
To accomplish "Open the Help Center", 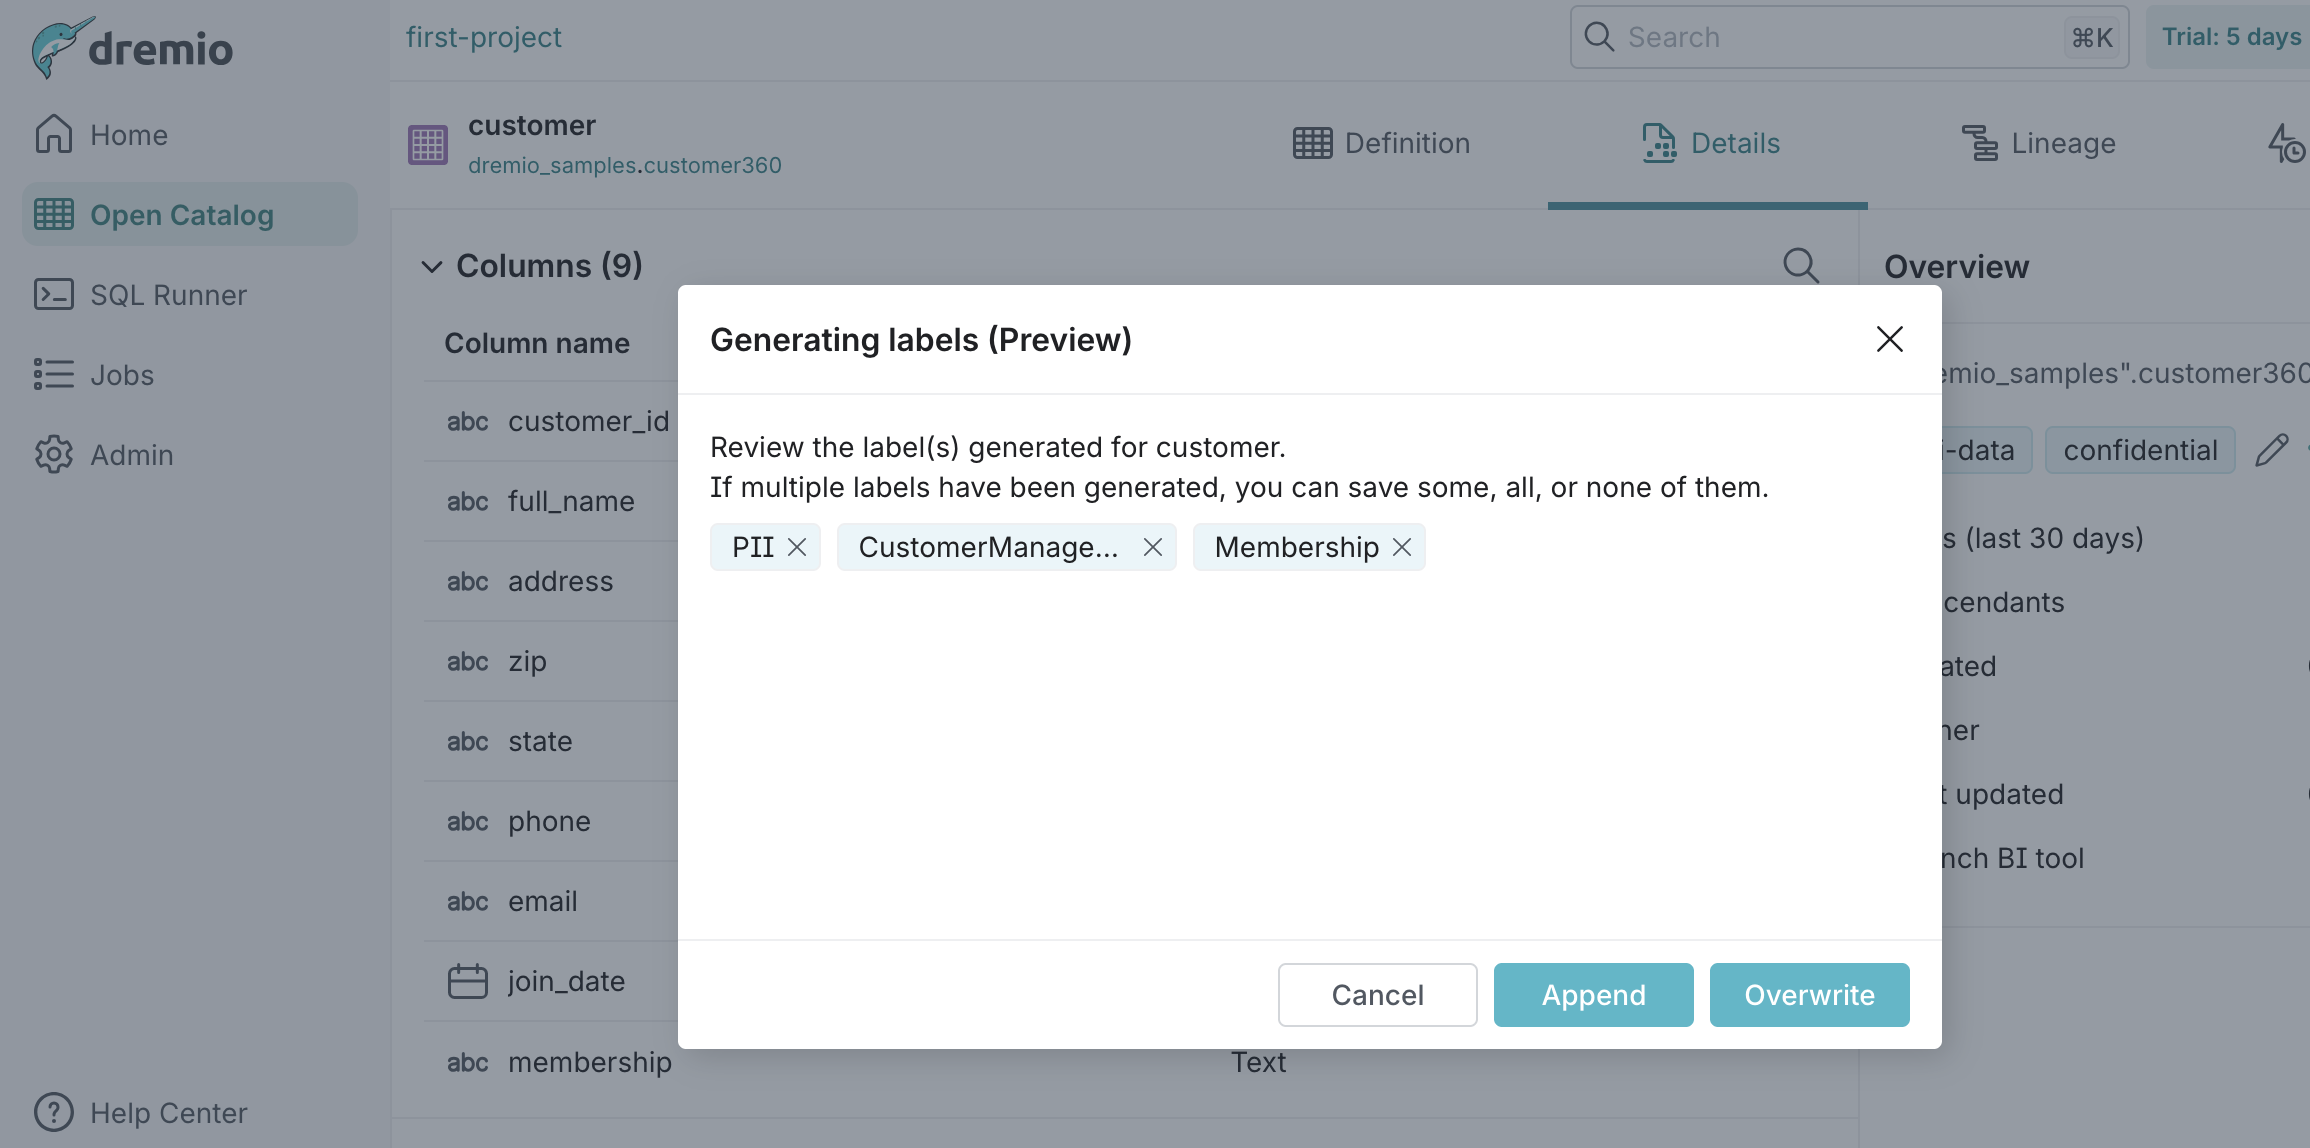I will point(167,1112).
